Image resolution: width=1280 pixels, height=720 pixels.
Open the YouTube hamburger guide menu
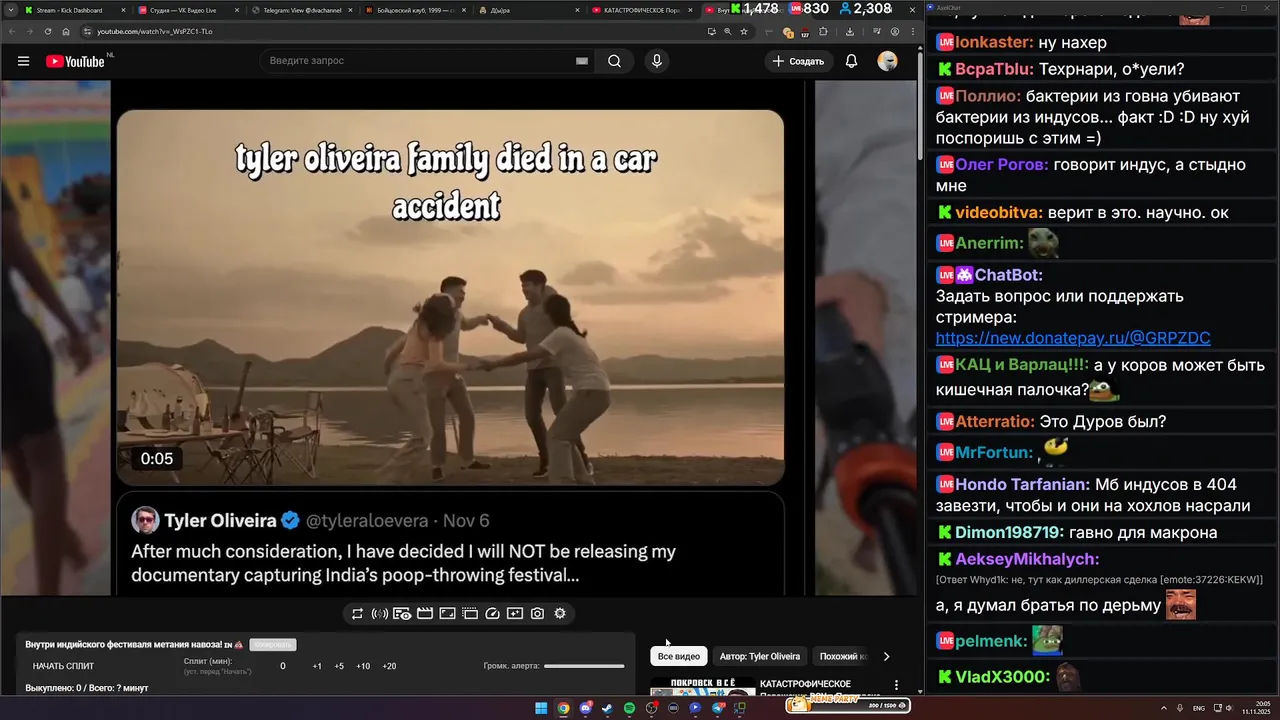pos(23,61)
